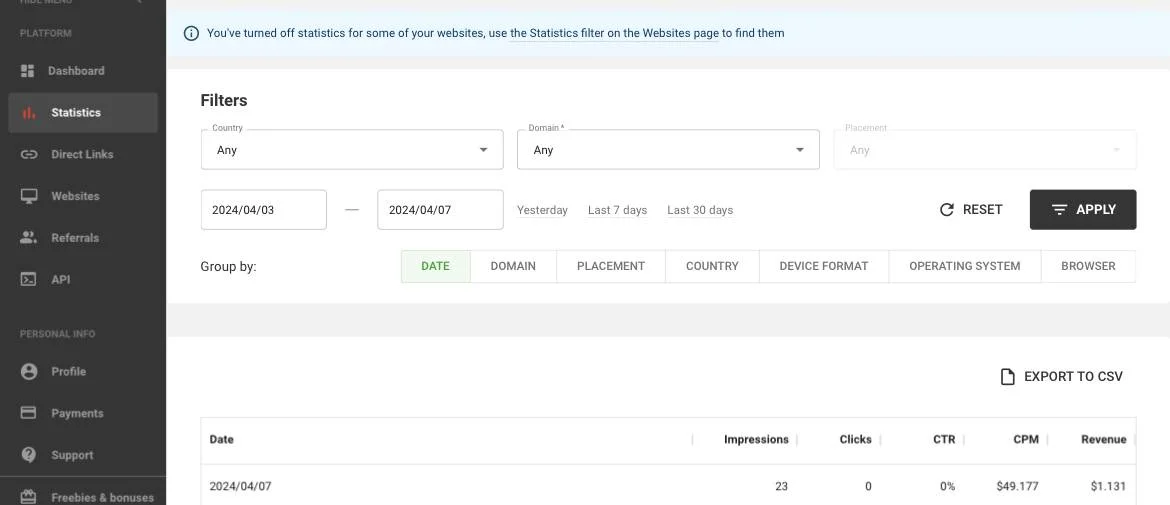This screenshot has height=505, width=1170.
Task: Open the Support menu item
Action: click(83, 455)
